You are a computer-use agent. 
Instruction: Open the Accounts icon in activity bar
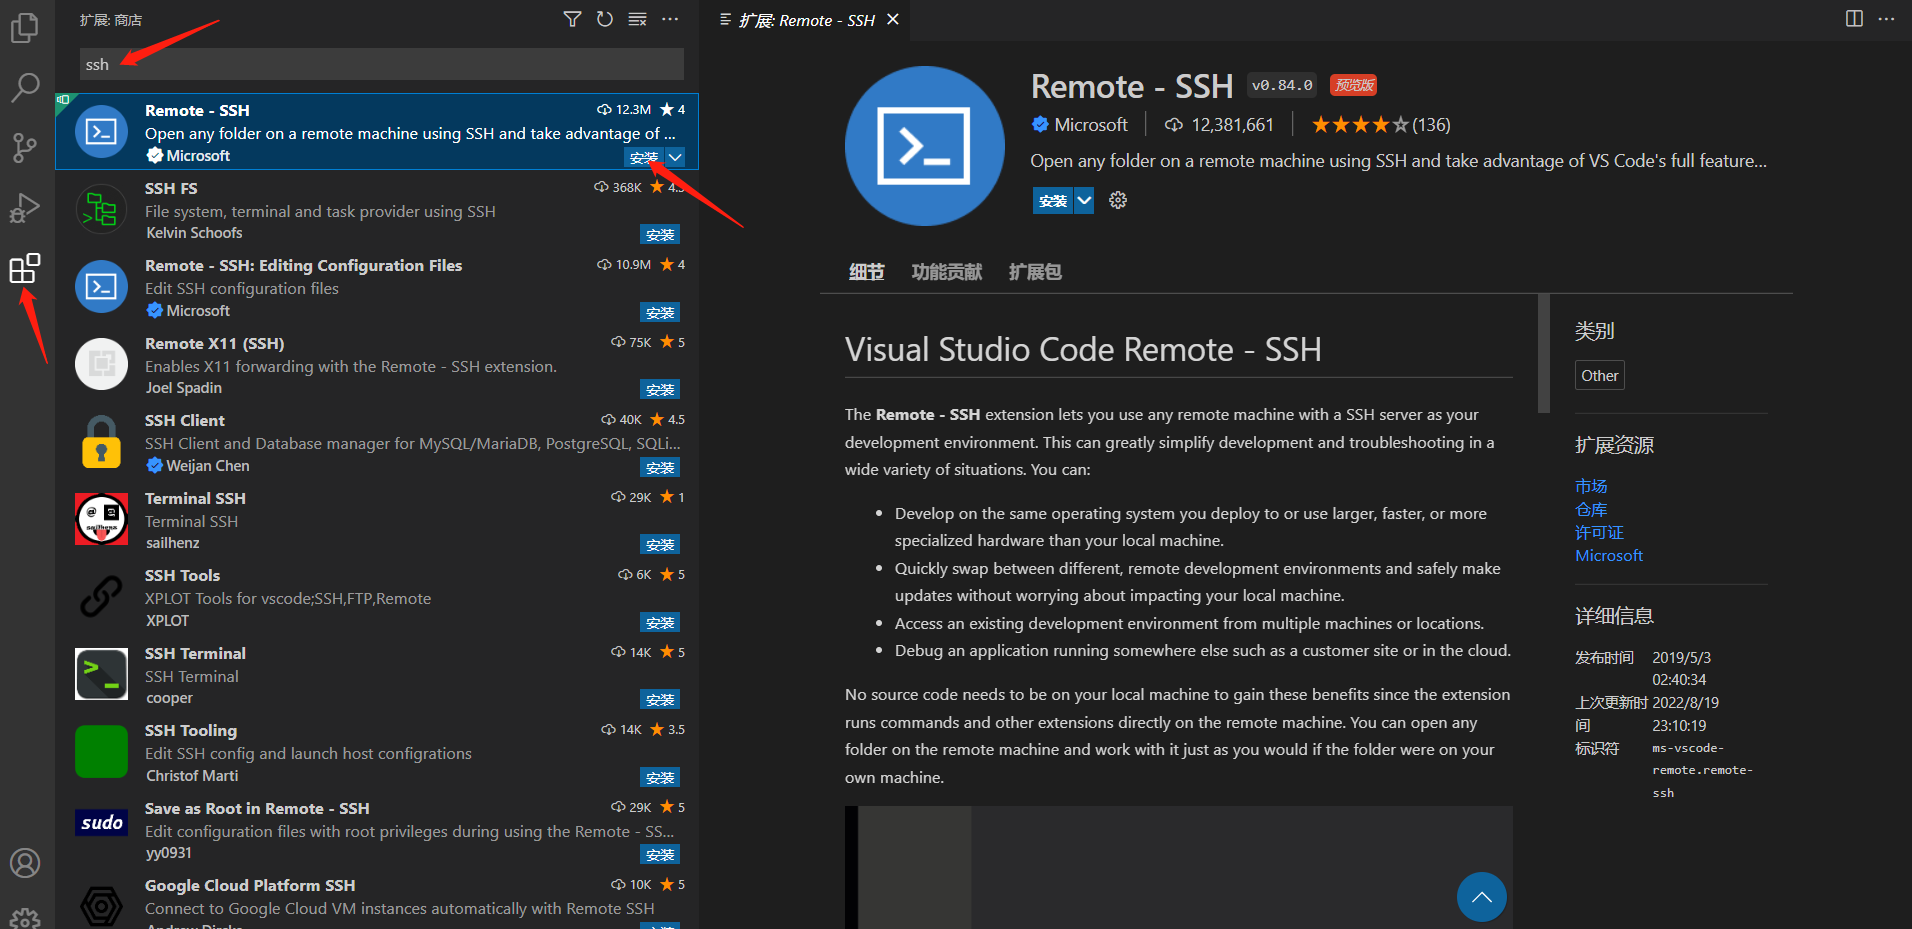[24, 862]
